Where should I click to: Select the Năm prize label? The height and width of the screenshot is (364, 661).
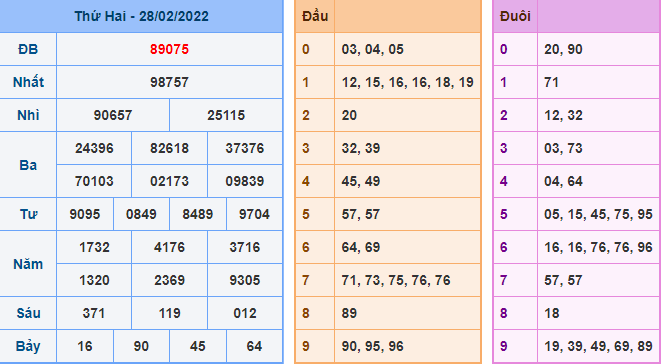point(28,264)
